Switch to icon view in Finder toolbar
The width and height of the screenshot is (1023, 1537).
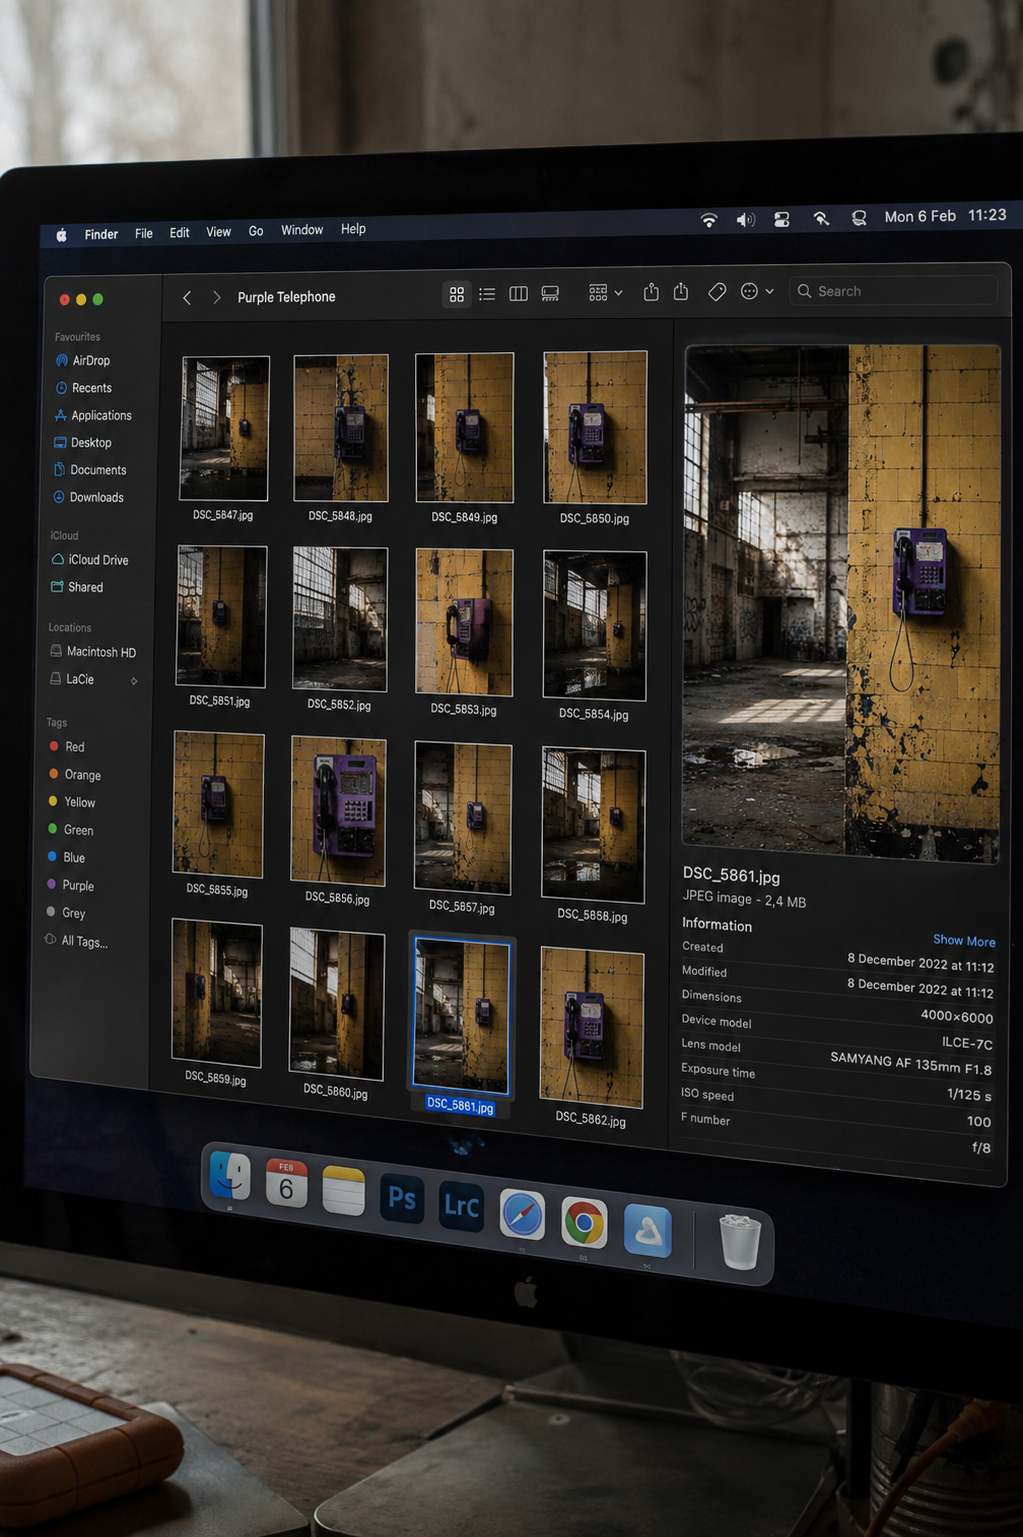(x=456, y=294)
